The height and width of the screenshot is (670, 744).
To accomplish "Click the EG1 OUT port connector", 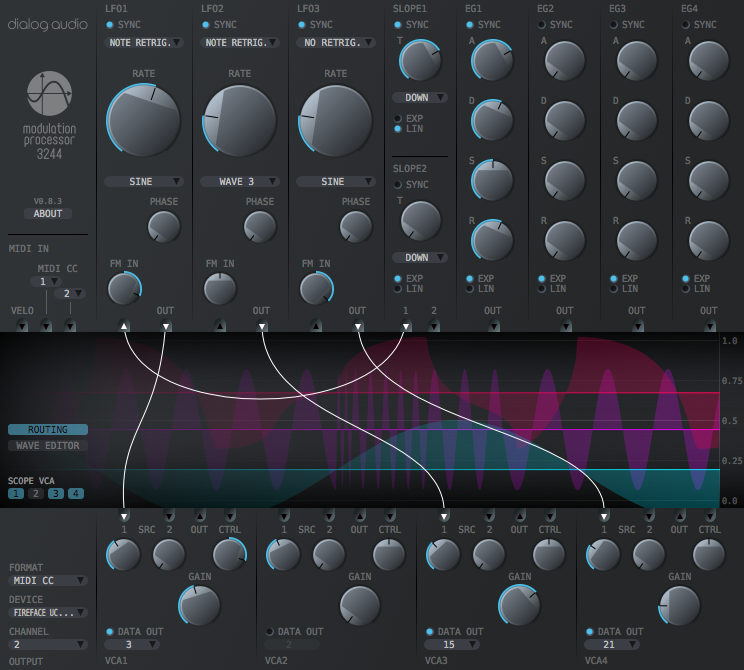I will [492, 326].
